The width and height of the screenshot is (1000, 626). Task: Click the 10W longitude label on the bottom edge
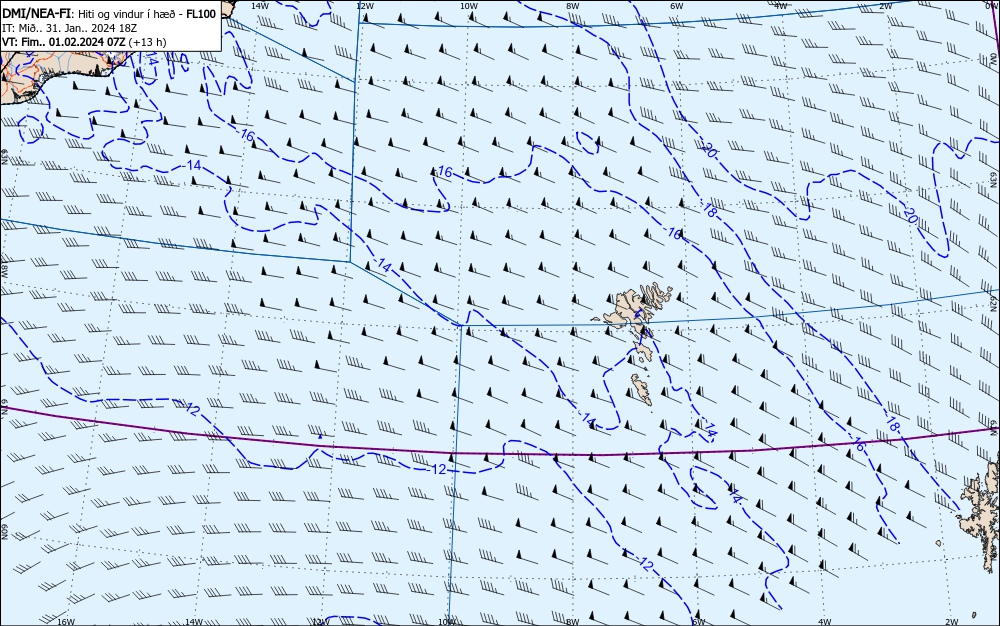click(x=447, y=622)
